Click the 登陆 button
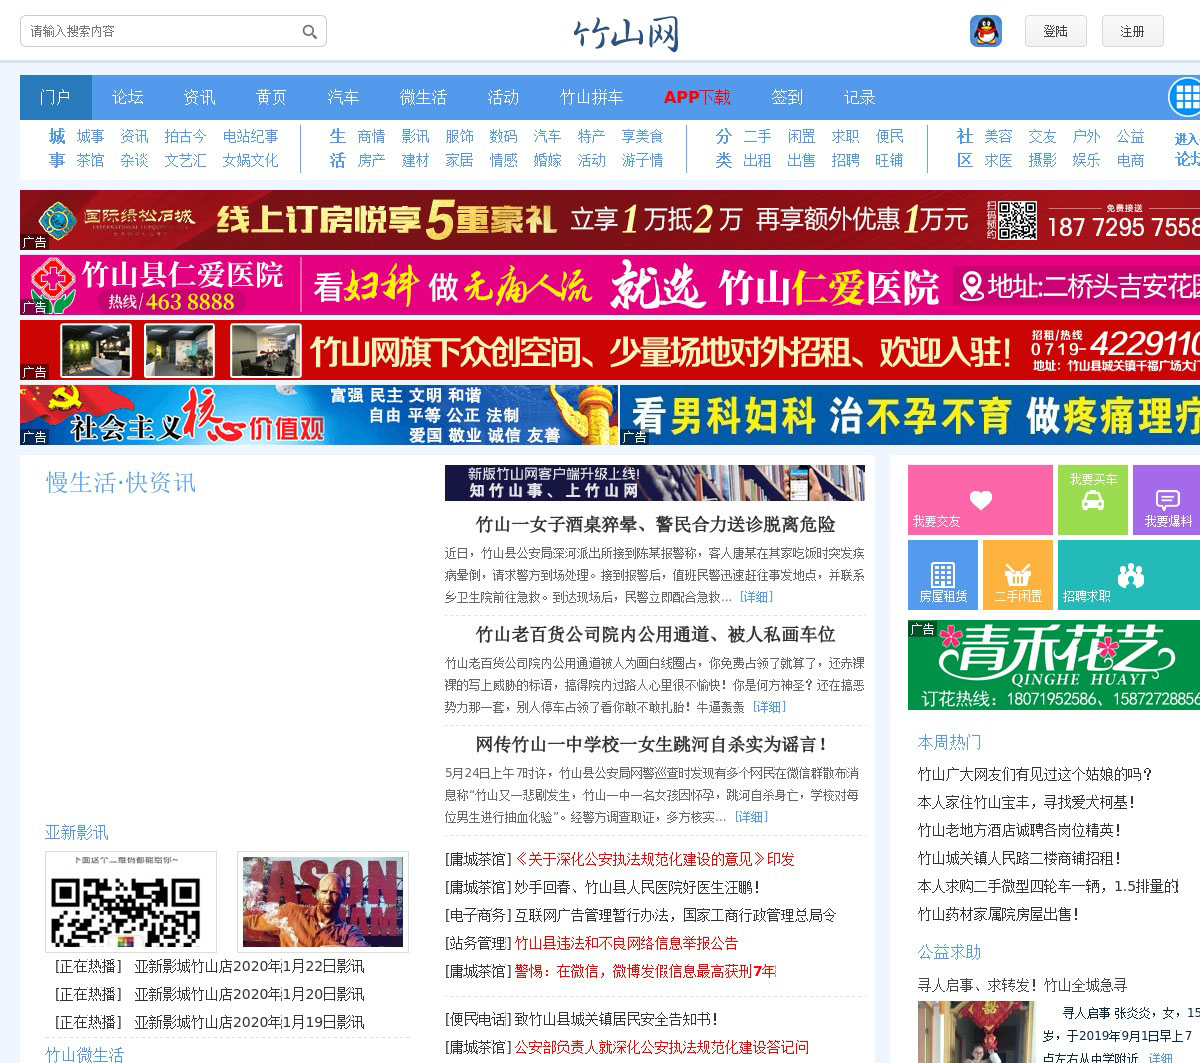 [x=1055, y=31]
